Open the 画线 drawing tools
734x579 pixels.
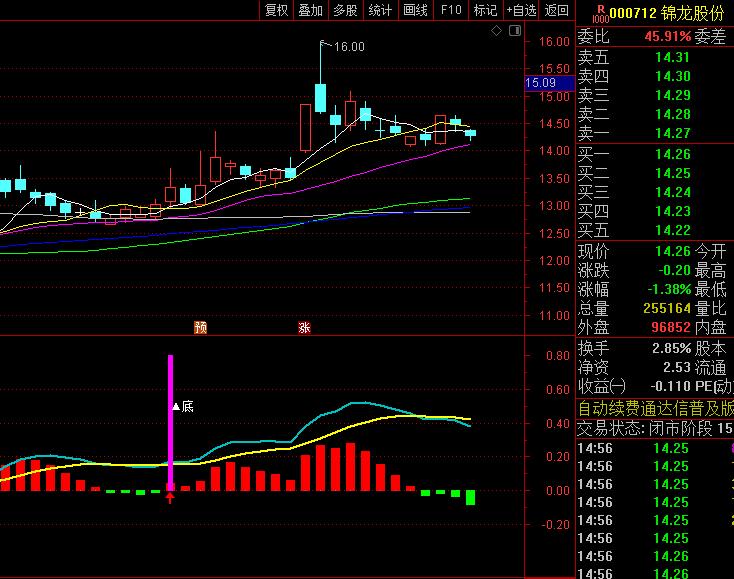pyautogui.click(x=415, y=10)
